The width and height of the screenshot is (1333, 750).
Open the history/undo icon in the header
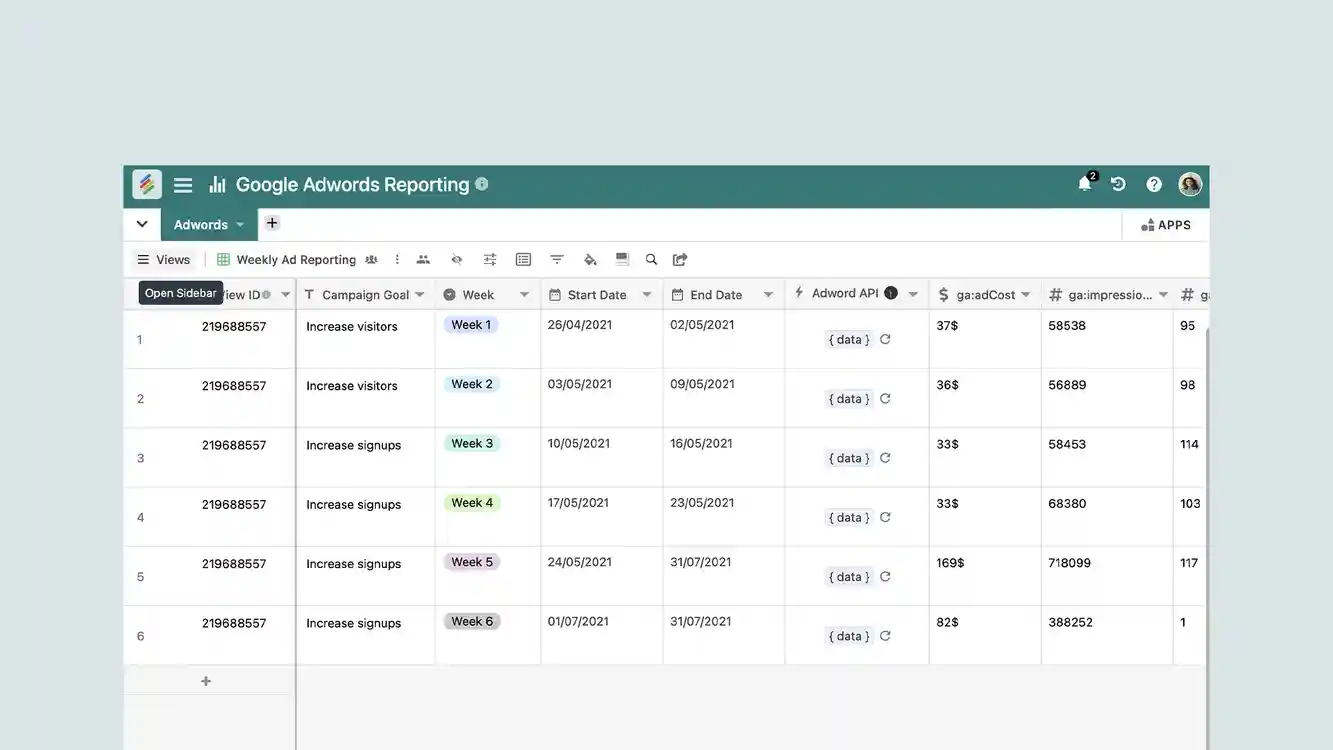click(x=1117, y=184)
